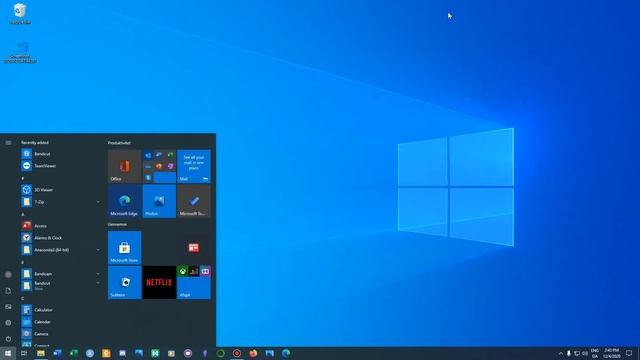Open the red news tile

point(194,248)
